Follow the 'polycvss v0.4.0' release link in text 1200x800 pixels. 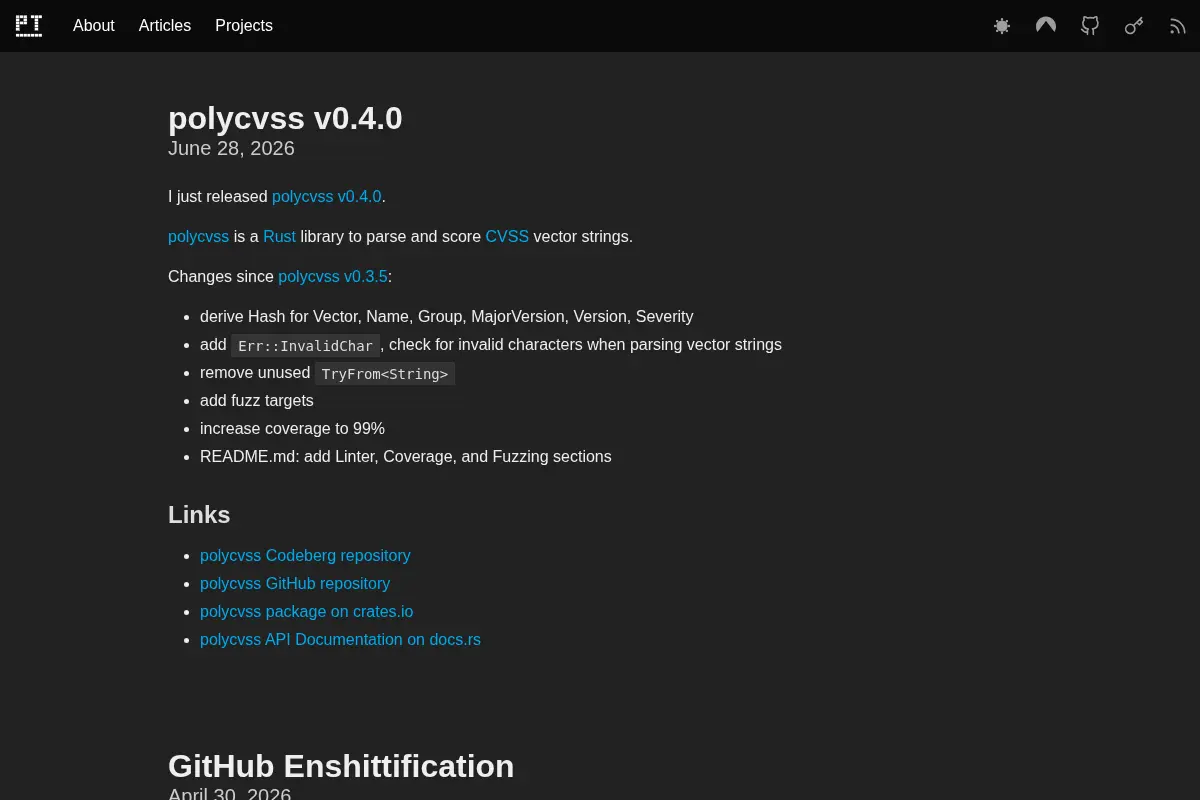point(327,197)
